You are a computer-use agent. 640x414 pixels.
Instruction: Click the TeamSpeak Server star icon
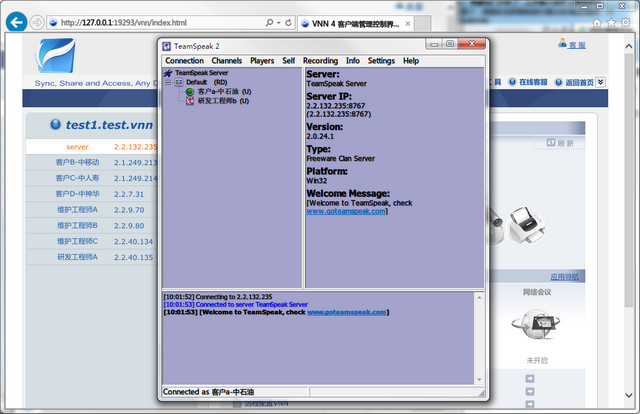click(x=168, y=73)
